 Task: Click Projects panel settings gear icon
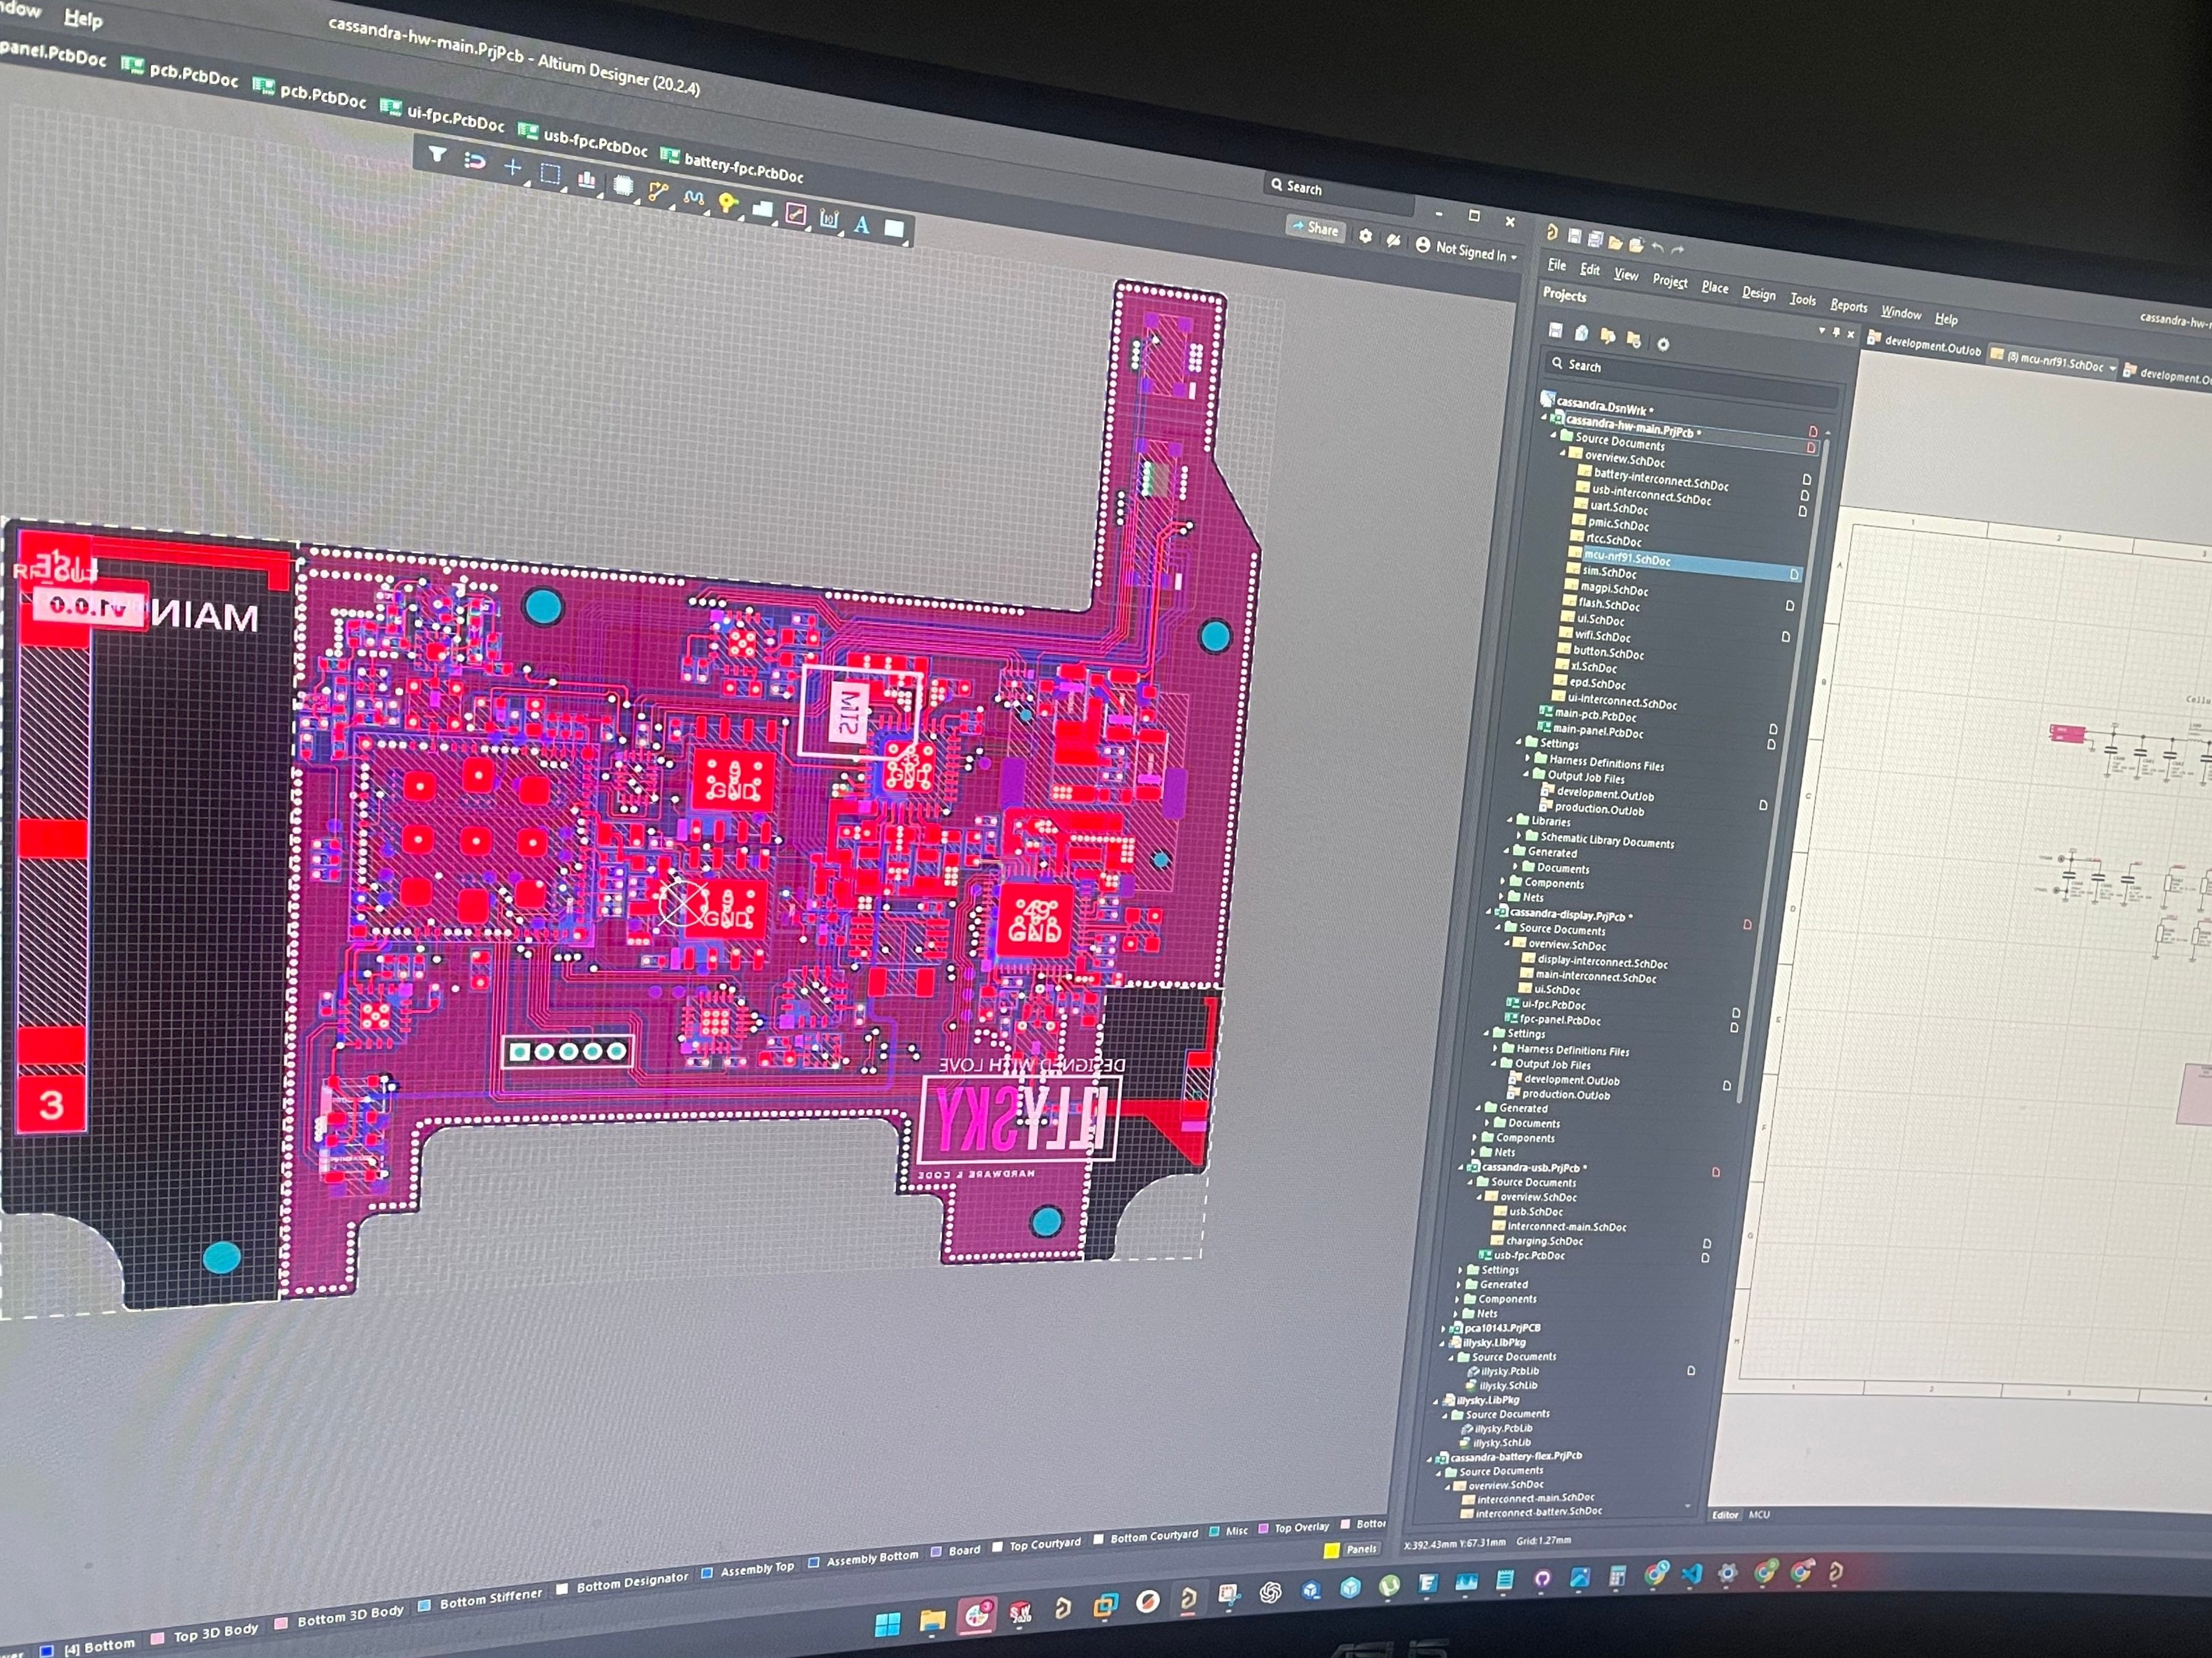(x=1663, y=344)
